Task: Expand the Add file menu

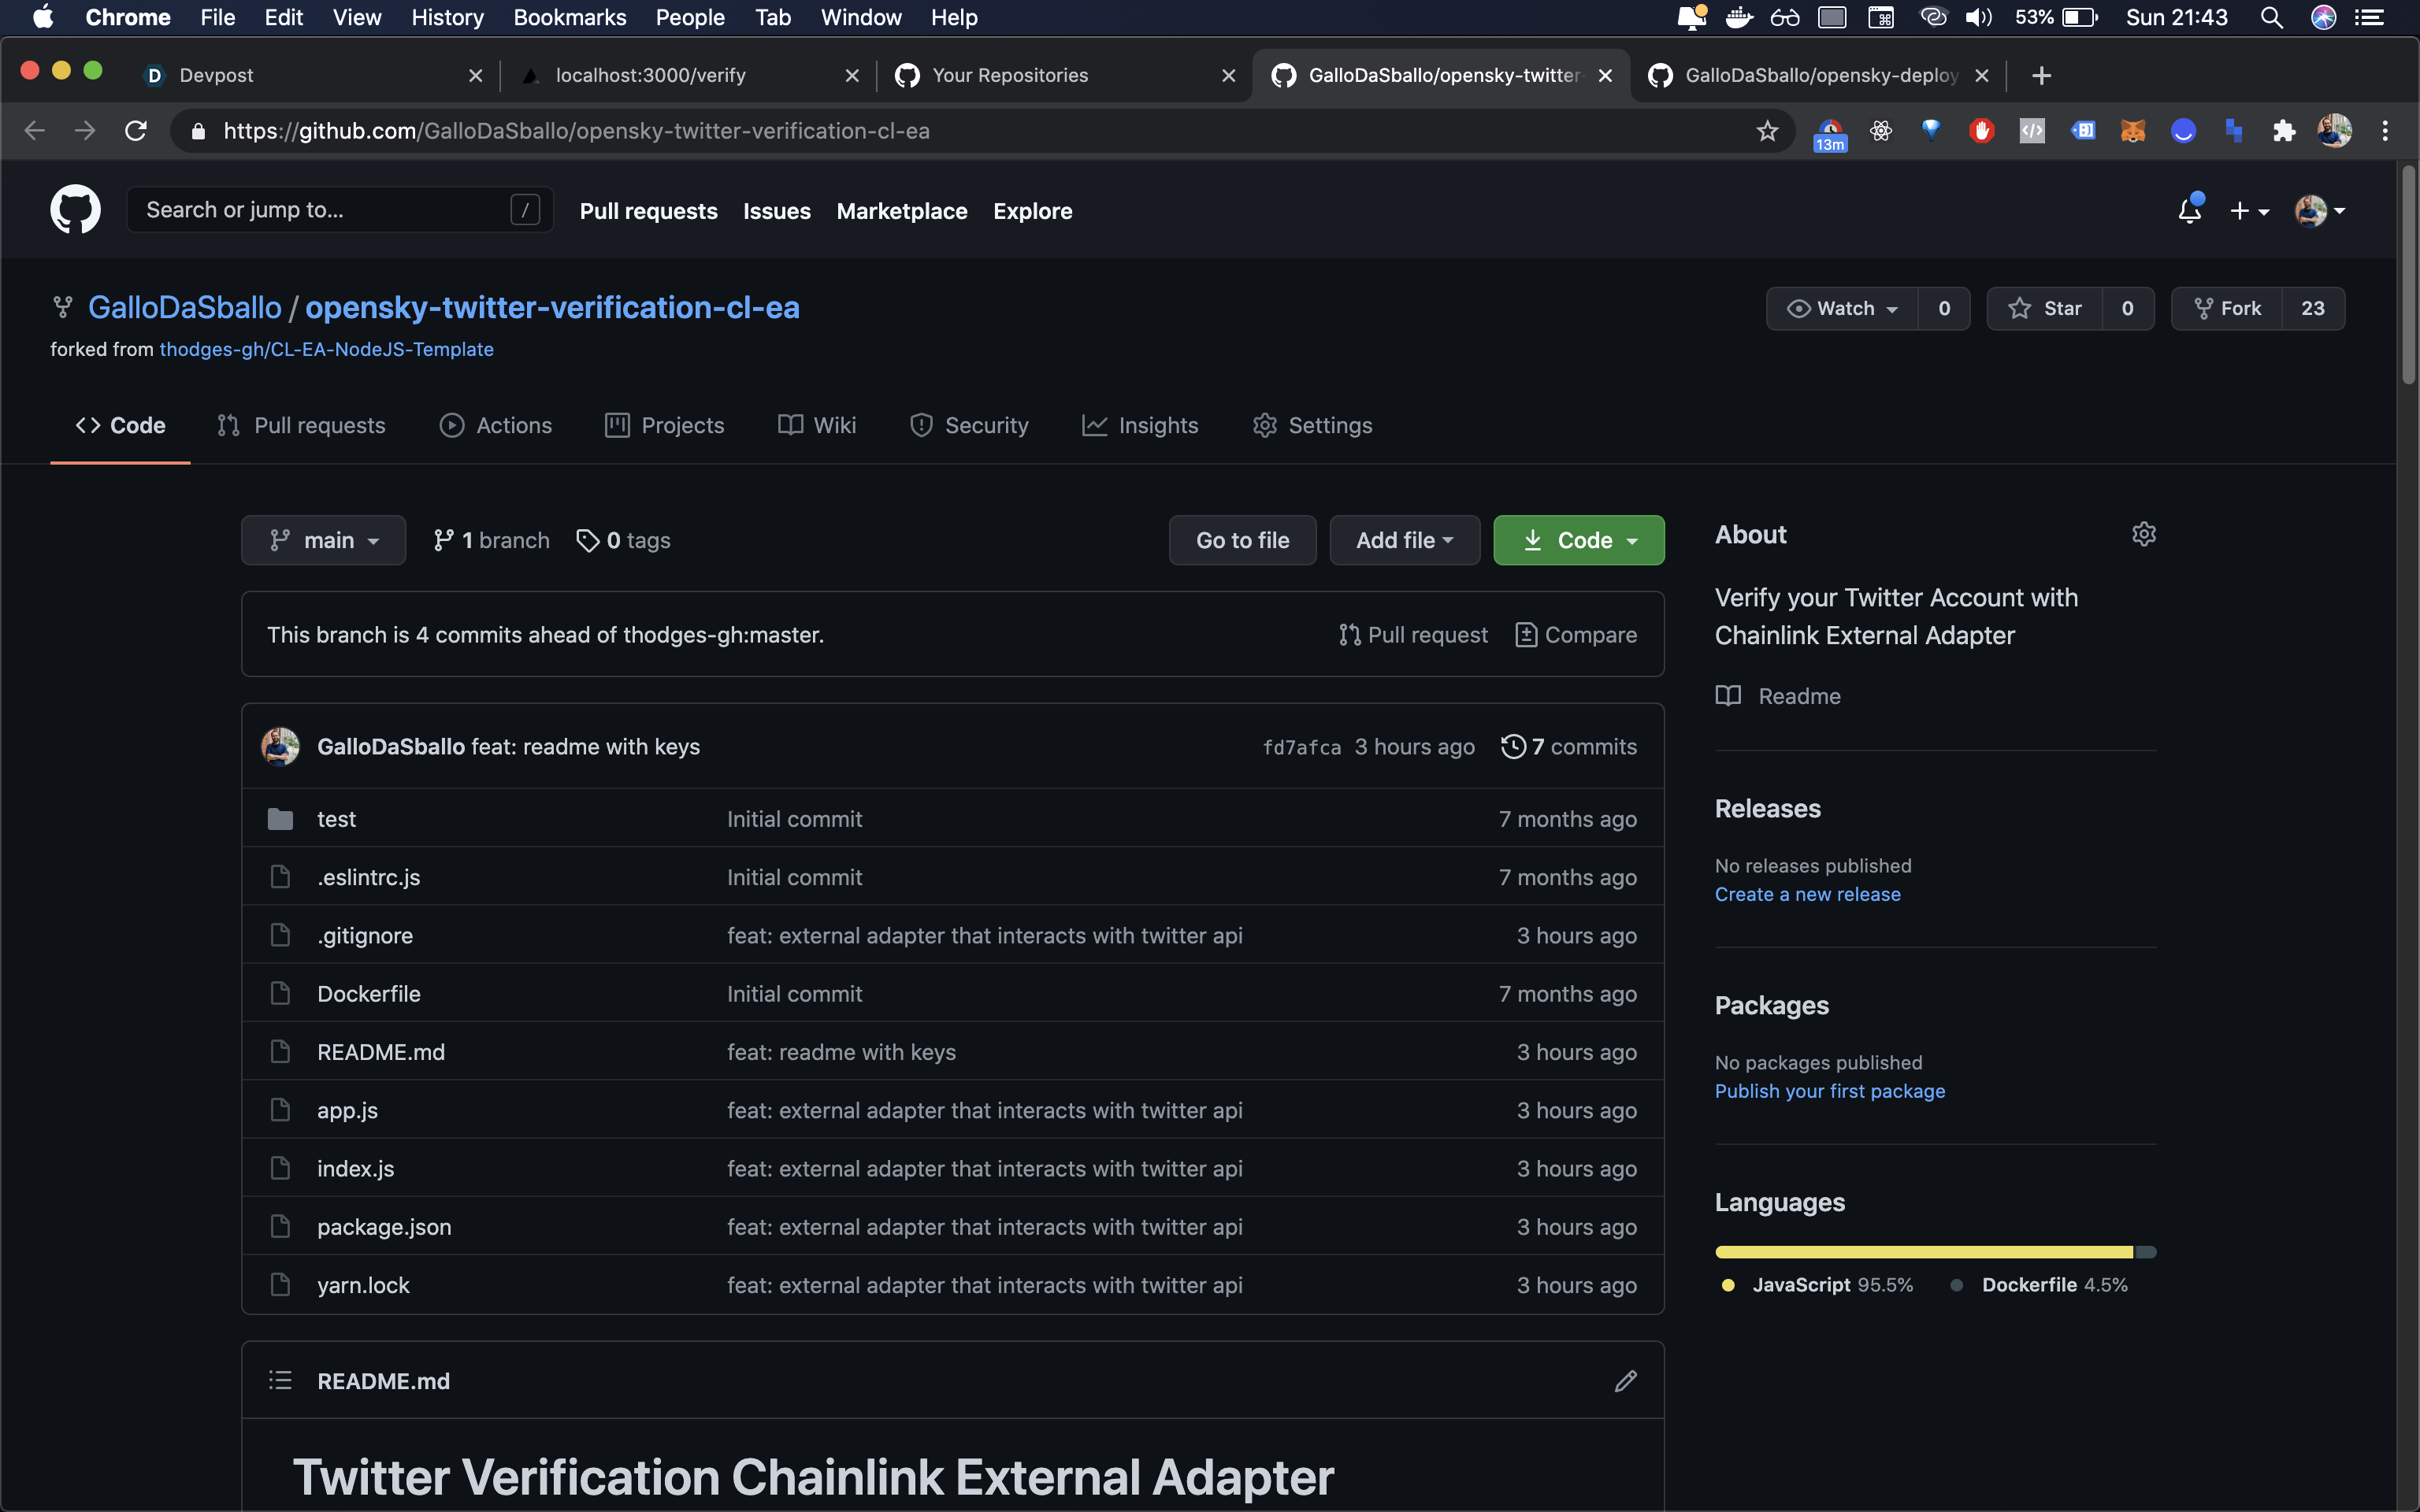Action: [x=1404, y=540]
